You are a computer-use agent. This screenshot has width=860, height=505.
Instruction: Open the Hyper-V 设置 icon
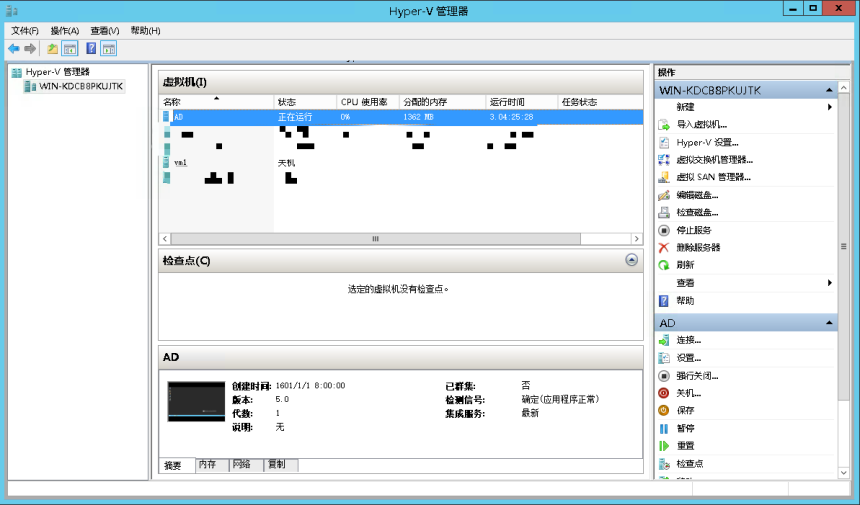click(664, 143)
